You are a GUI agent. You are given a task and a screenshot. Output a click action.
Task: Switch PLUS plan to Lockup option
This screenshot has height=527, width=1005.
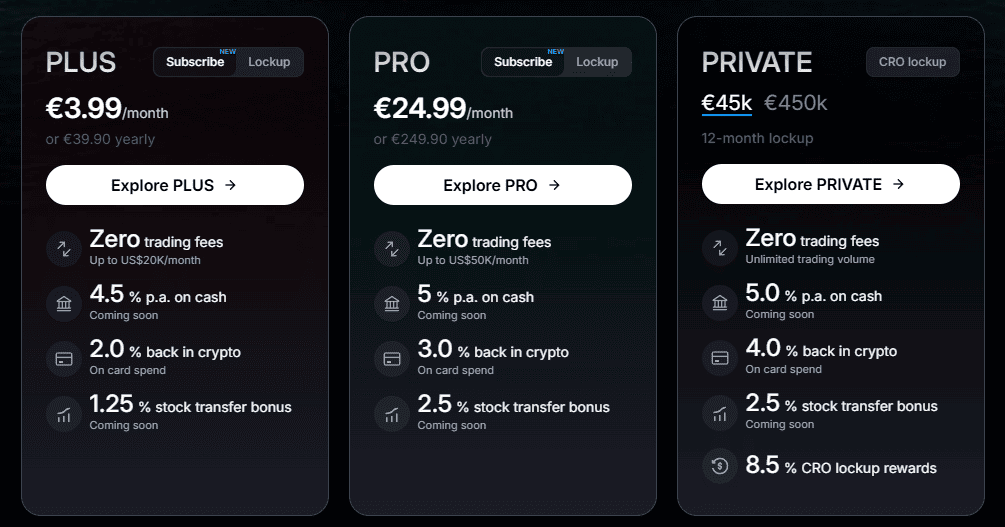tap(269, 62)
